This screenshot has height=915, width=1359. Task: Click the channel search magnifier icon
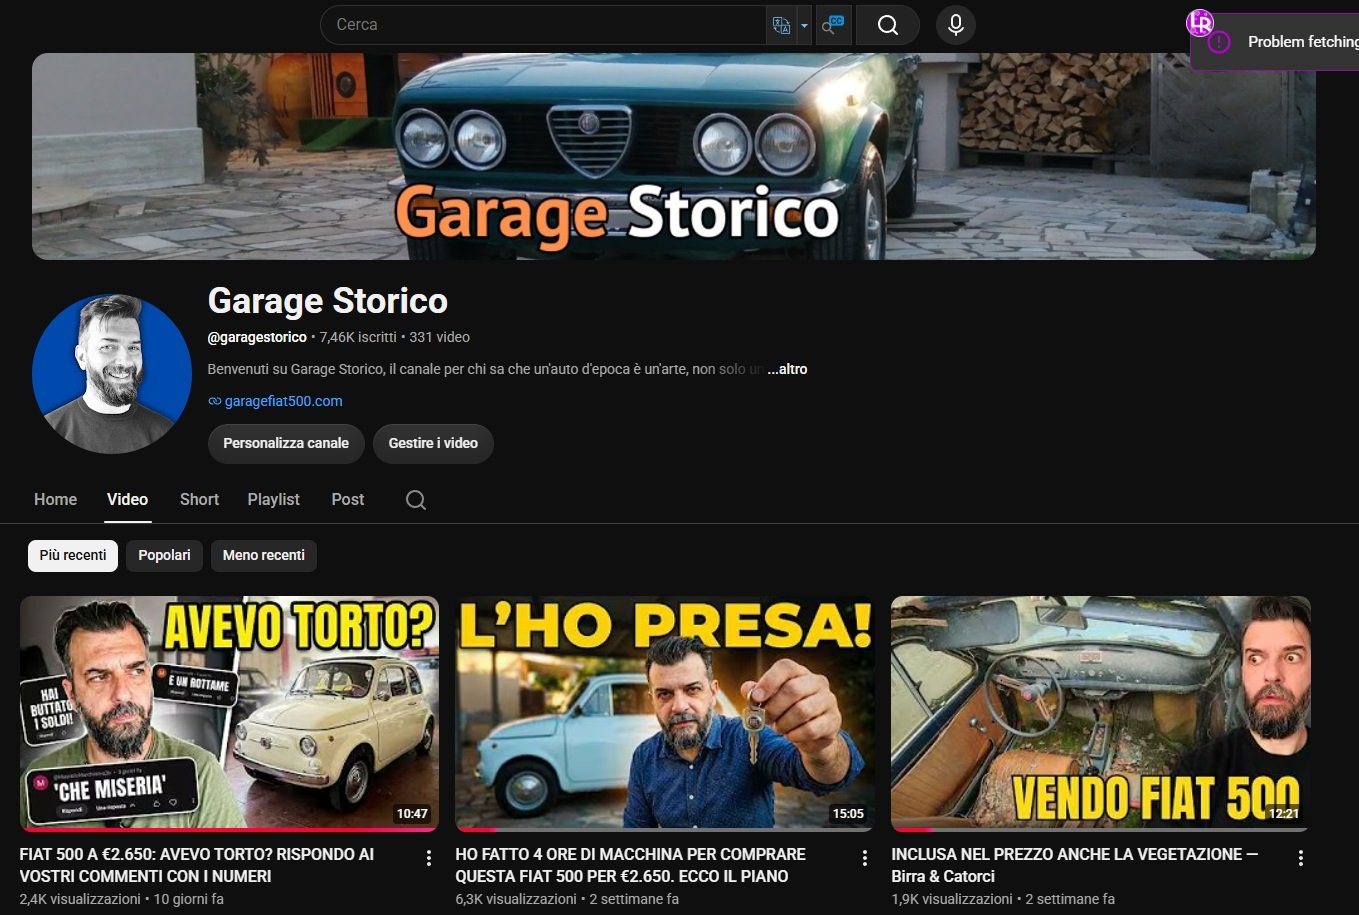point(416,500)
